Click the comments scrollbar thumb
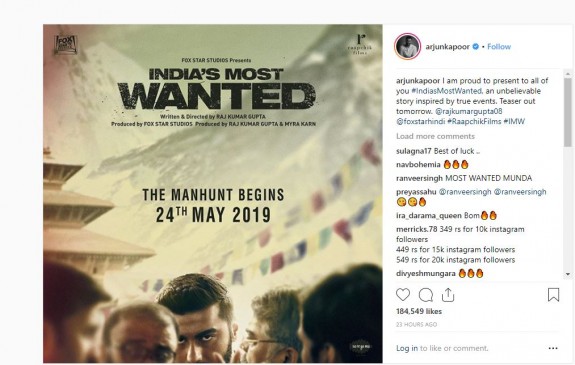 568,112
